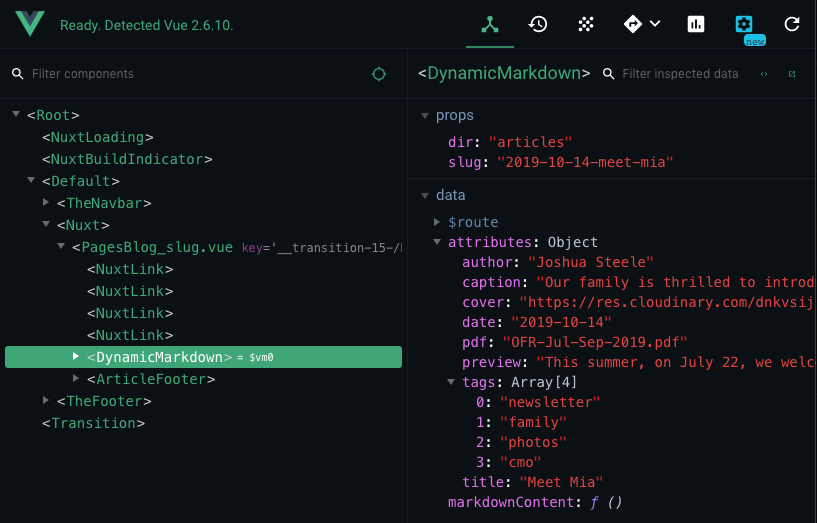This screenshot has height=523, width=817.
Task: Expand the DynamicMarkdown tree arrow
Action: tap(76, 356)
